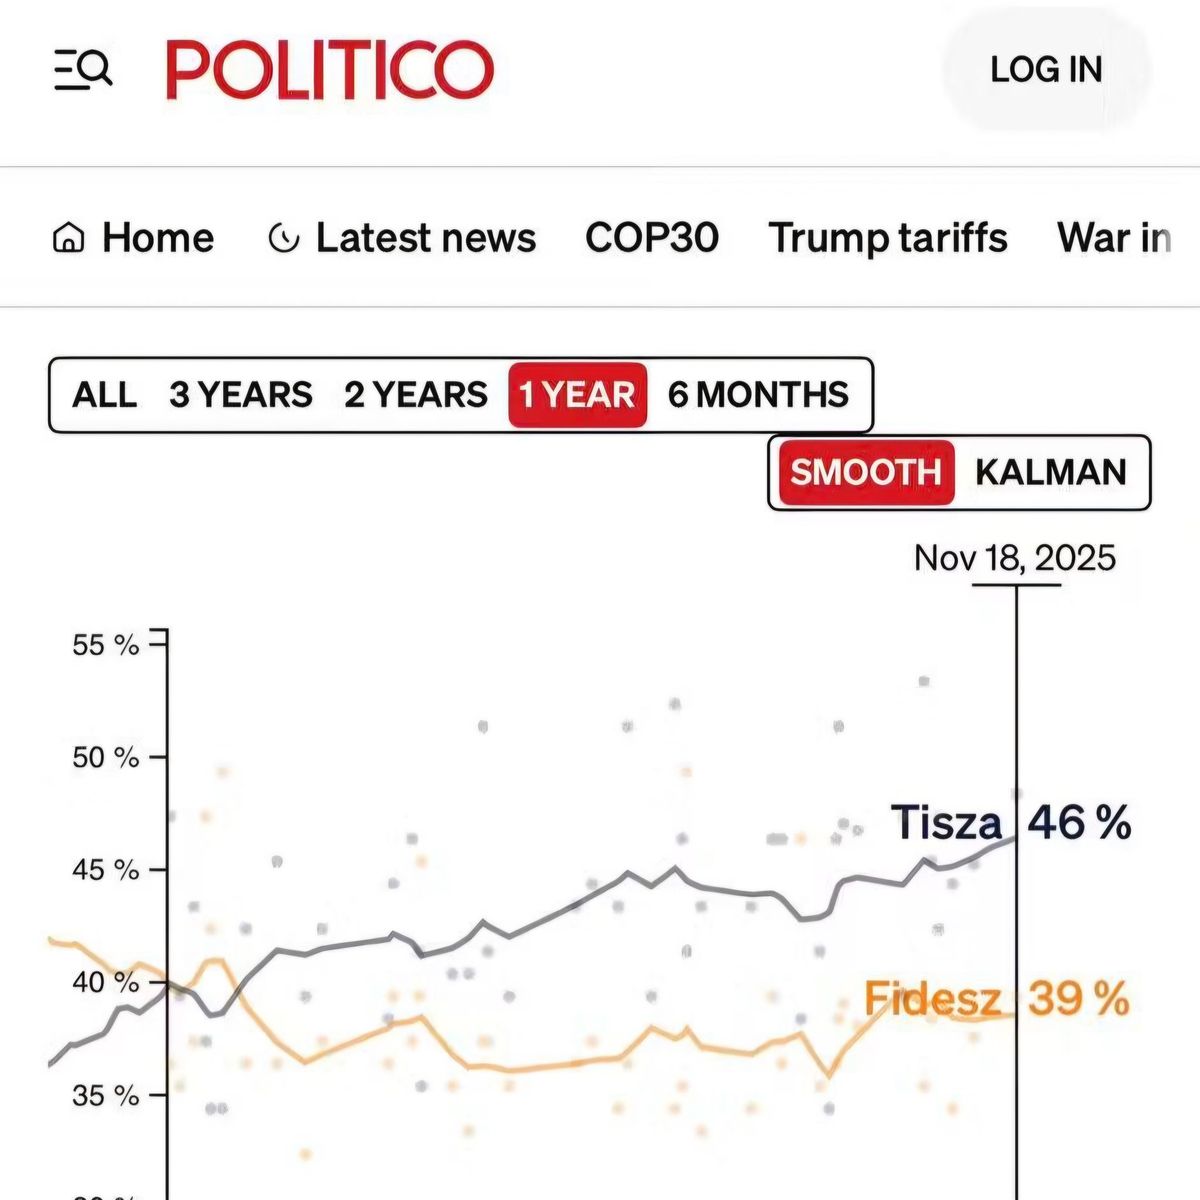Screen dimensions: 1200x1200
Task: Click the Home house icon
Action: [x=68, y=239]
